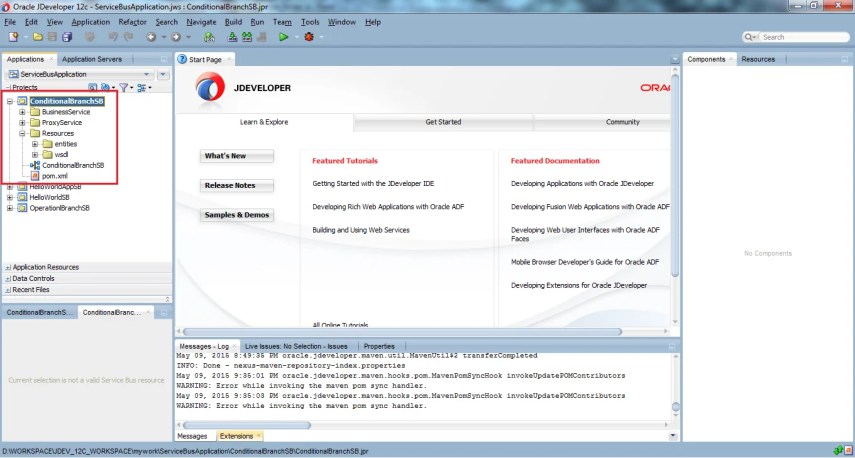This screenshot has width=855, height=458.
Task: Click the What's New button
Action: 237,156
